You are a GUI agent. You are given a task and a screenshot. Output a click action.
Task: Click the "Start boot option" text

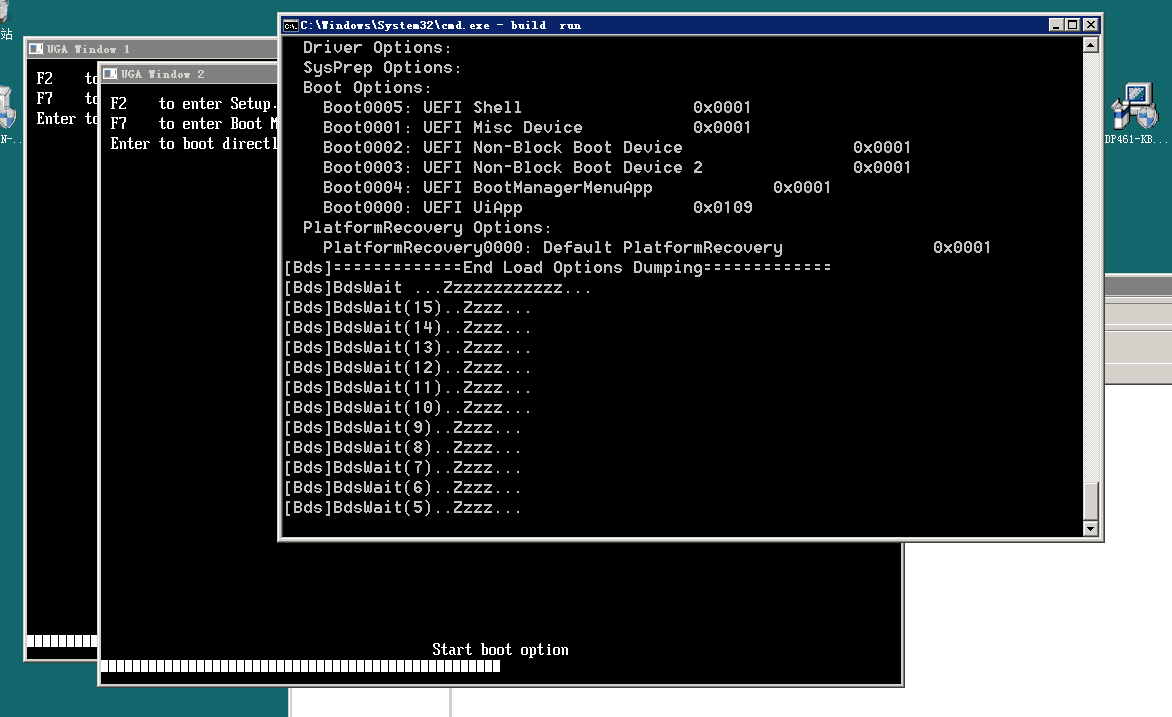click(500, 650)
